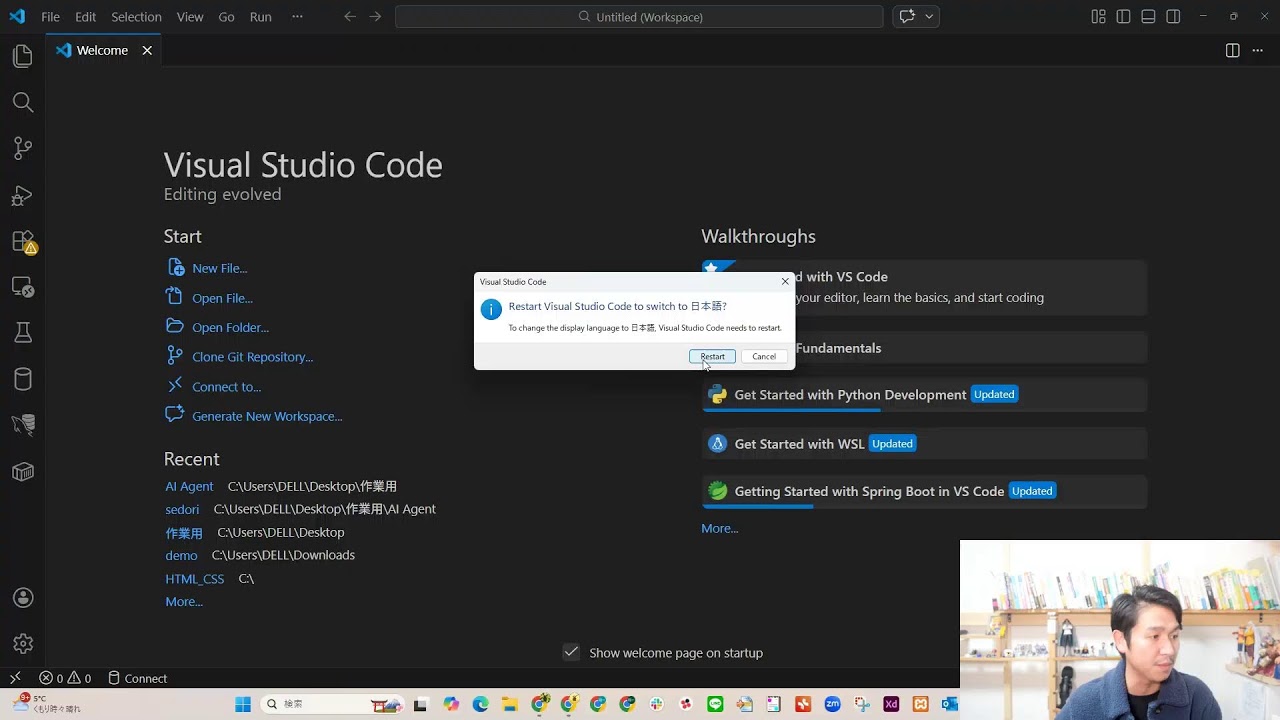The width and height of the screenshot is (1280, 720).
Task: Show More recent items
Action: pyautogui.click(x=184, y=602)
